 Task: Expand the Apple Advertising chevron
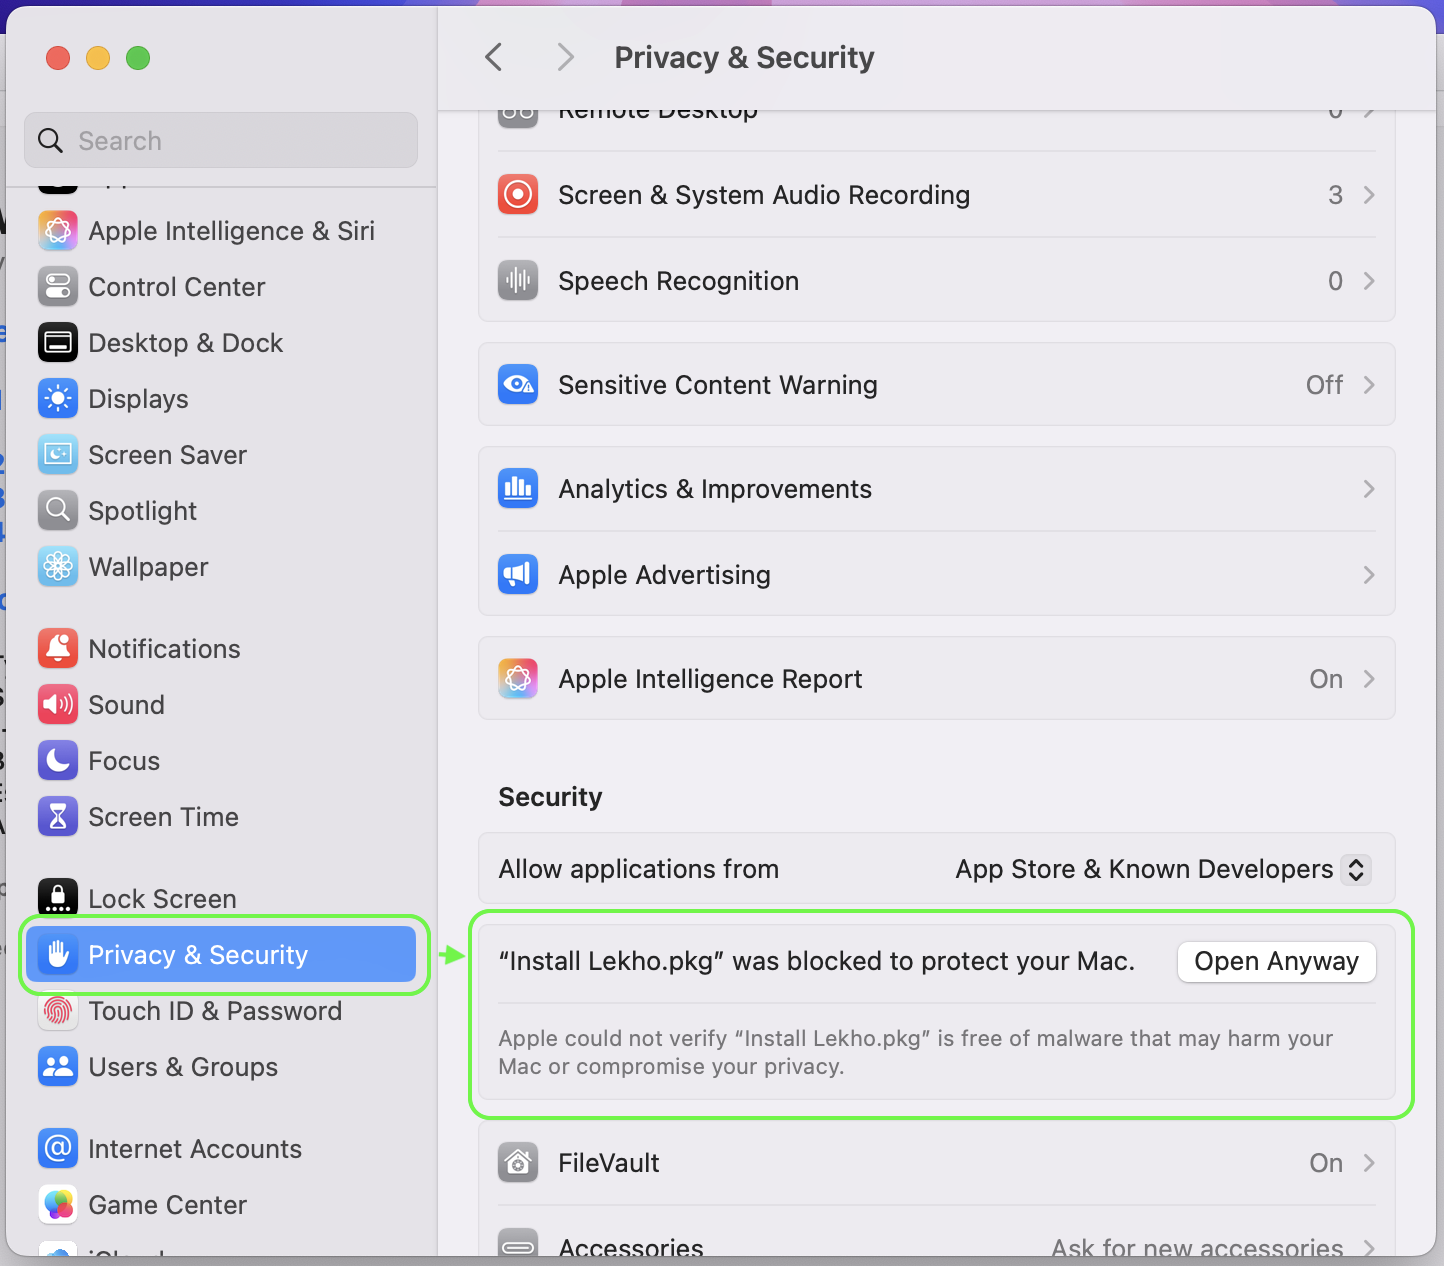click(x=1369, y=575)
